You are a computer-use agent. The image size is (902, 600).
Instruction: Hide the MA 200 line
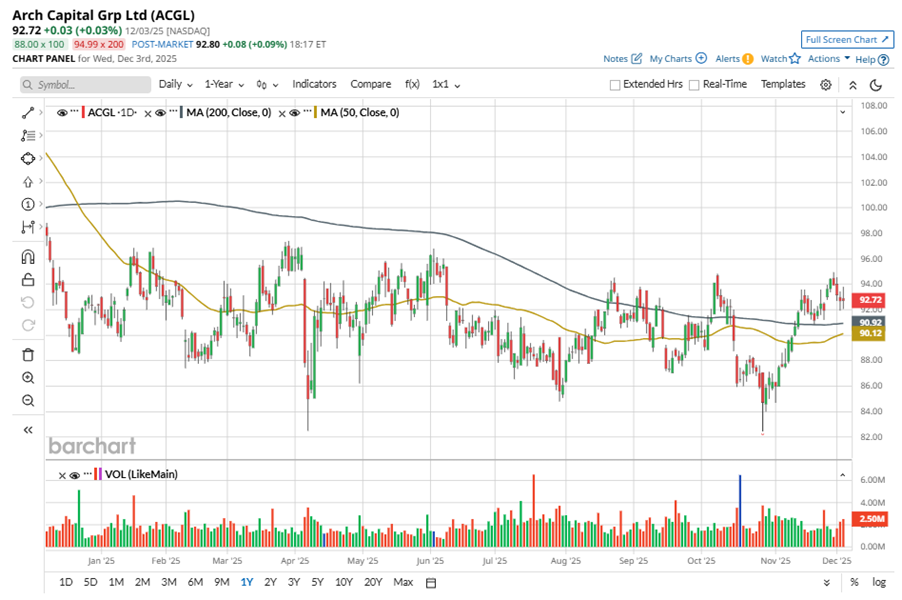(160, 113)
